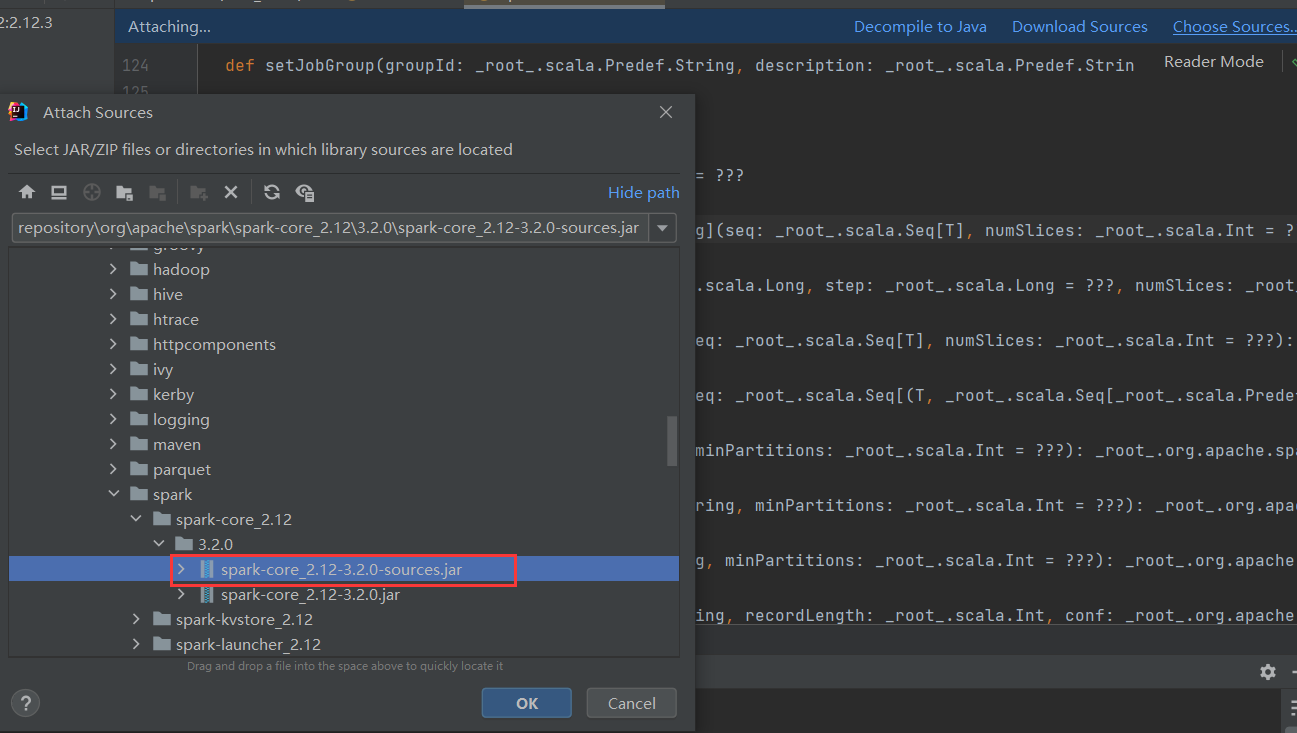Click the disabled module content root icon

(x=157, y=192)
